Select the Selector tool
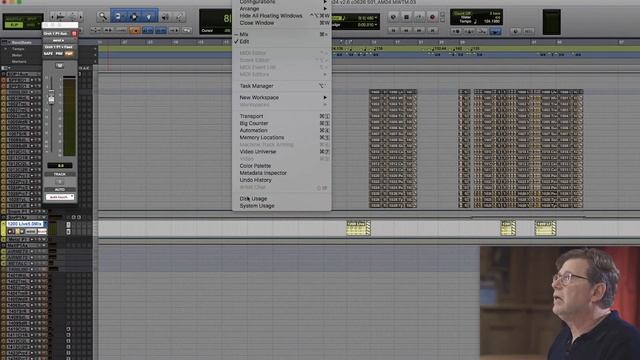 pyautogui.click(x=133, y=17)
